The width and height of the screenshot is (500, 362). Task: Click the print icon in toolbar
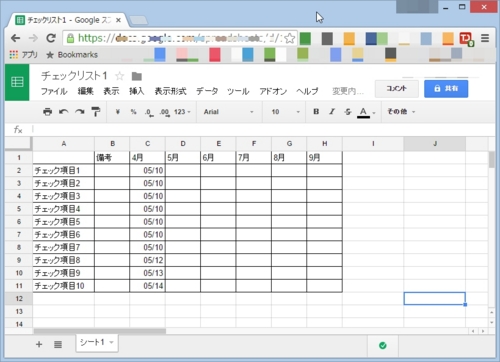tap(47, 112)
